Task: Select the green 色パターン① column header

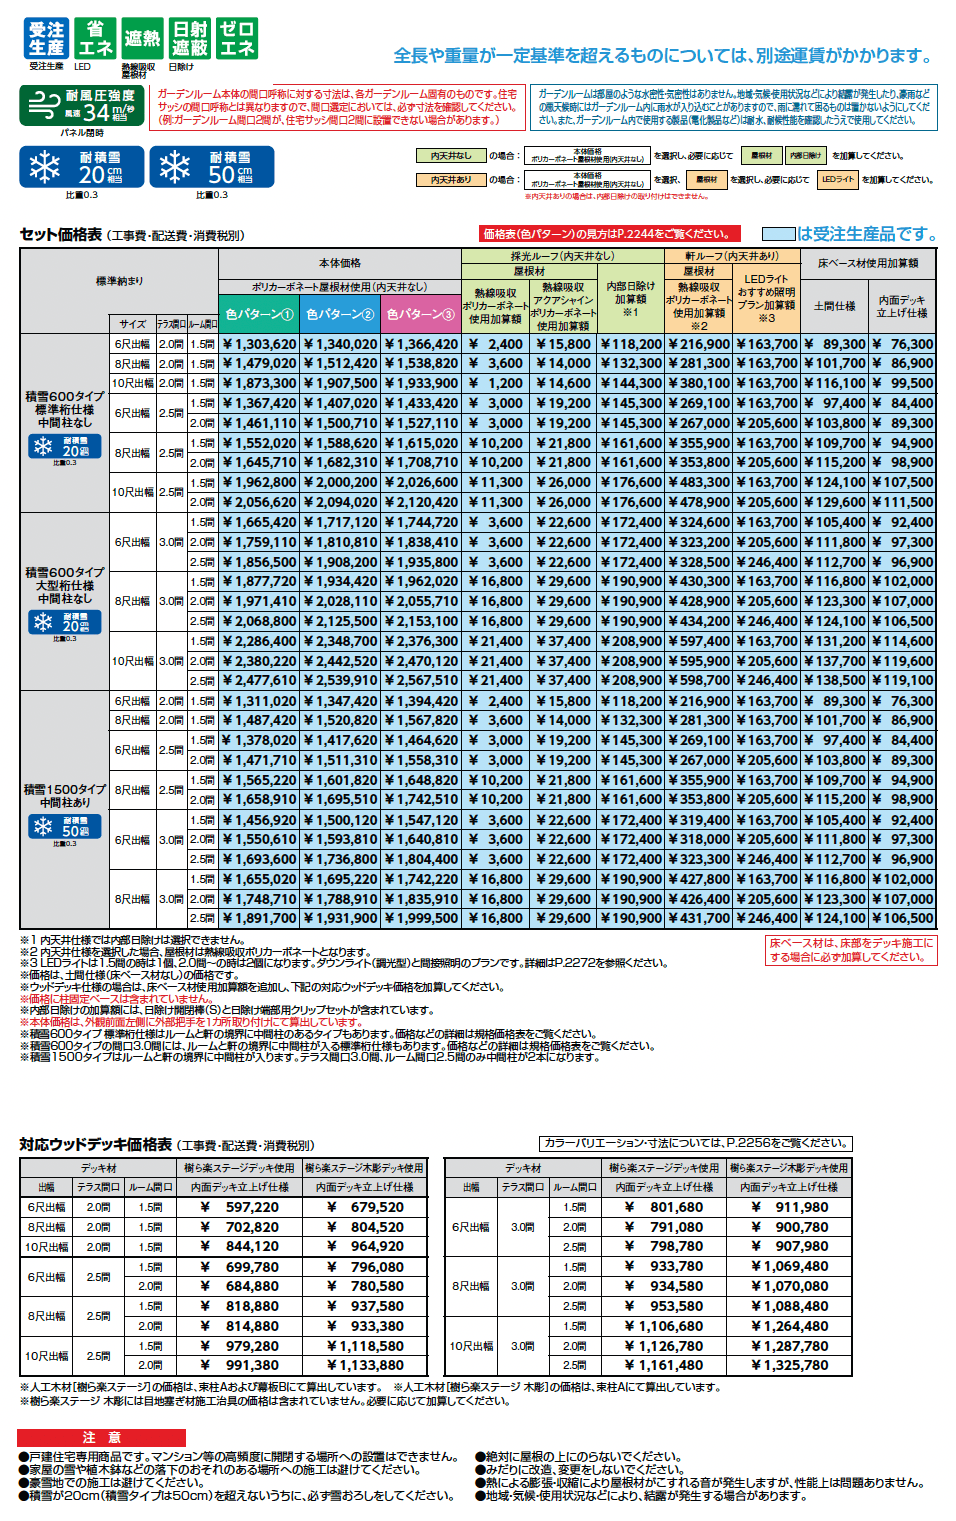Action: (x=259, y=314)
